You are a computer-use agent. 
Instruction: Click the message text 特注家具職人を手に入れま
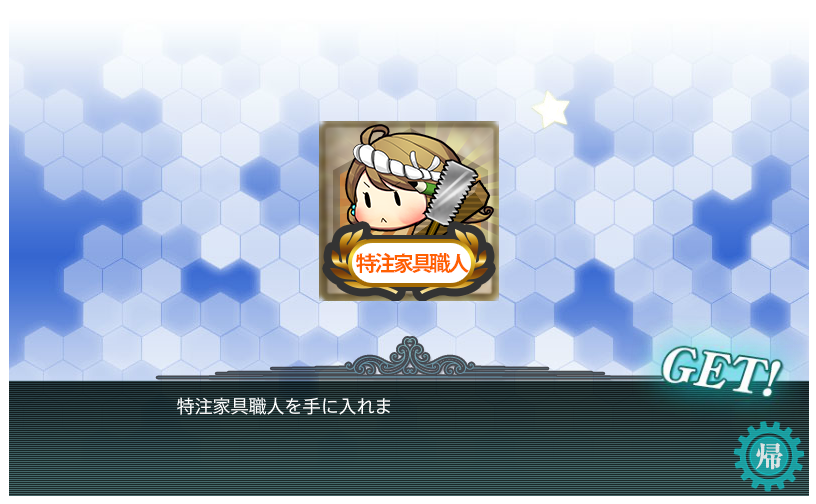(x=284, y=407)
